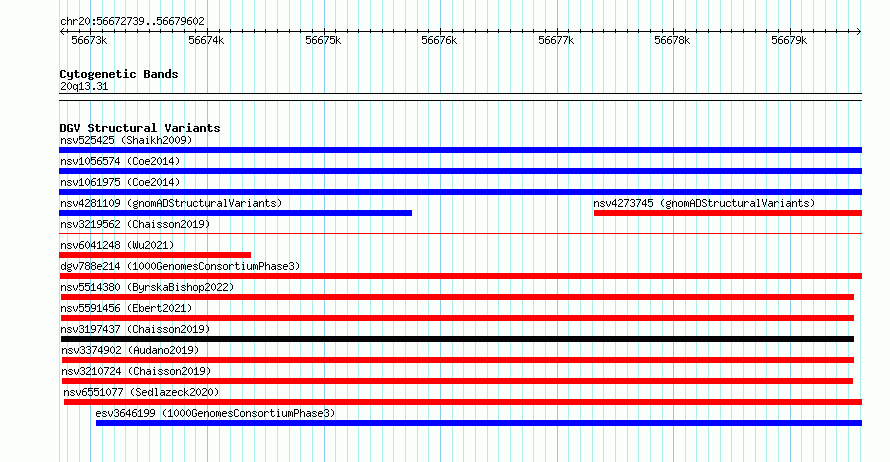Open dgv788e214 (1000GenomesConsortiumPhase3) label
The width and height of the screenshot is (890, 462).
point(180,266)
